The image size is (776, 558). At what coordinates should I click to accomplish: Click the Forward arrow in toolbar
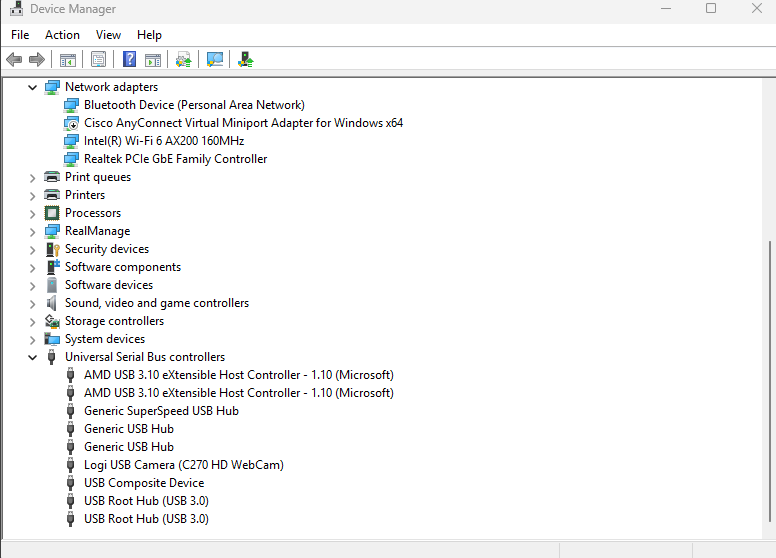click(x=37, y=60)
